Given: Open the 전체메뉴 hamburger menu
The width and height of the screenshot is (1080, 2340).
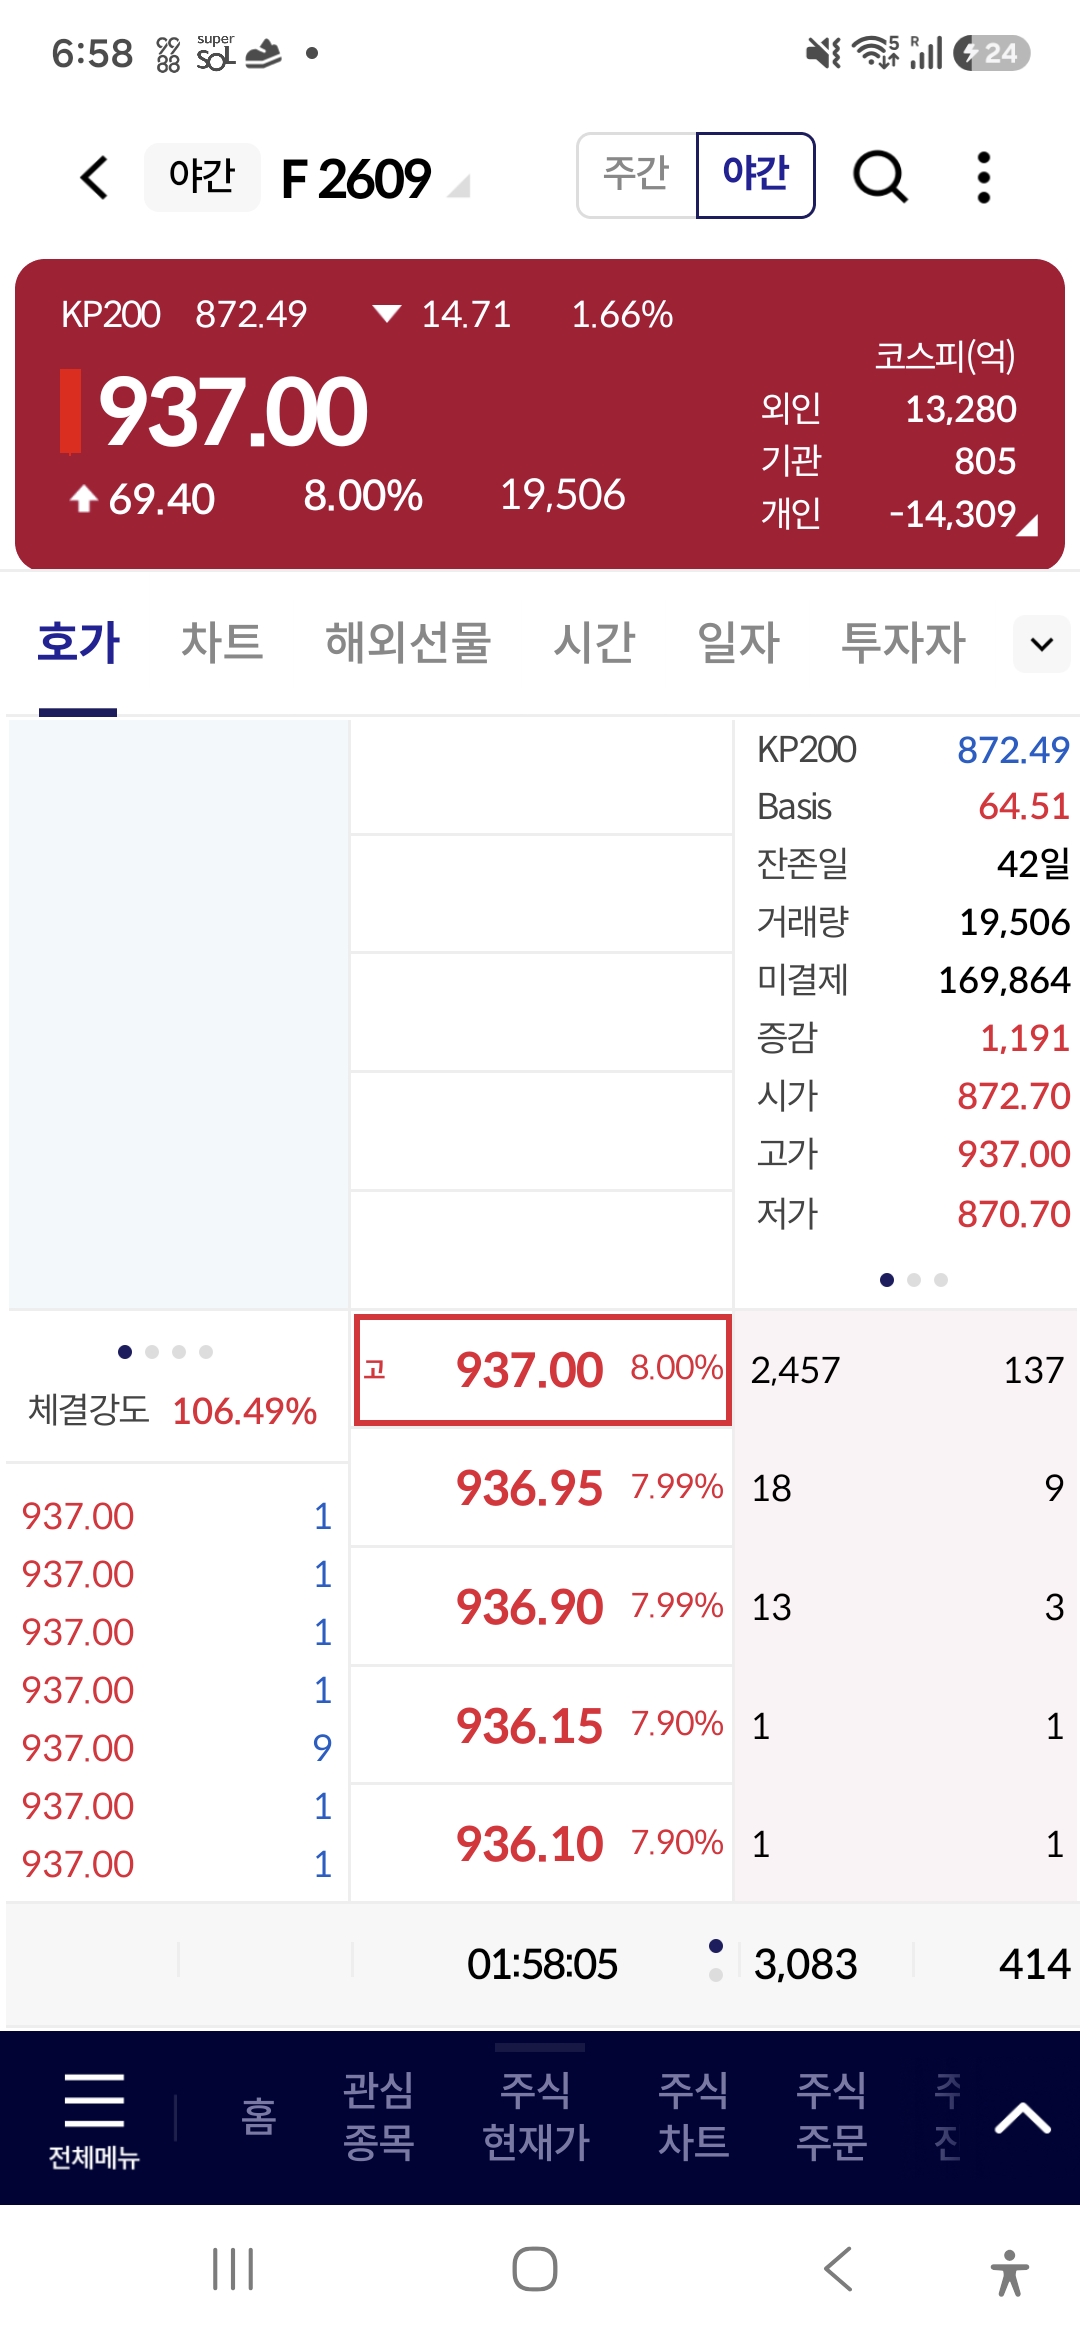Looking at the screenshot, I should pos(94,2119).
